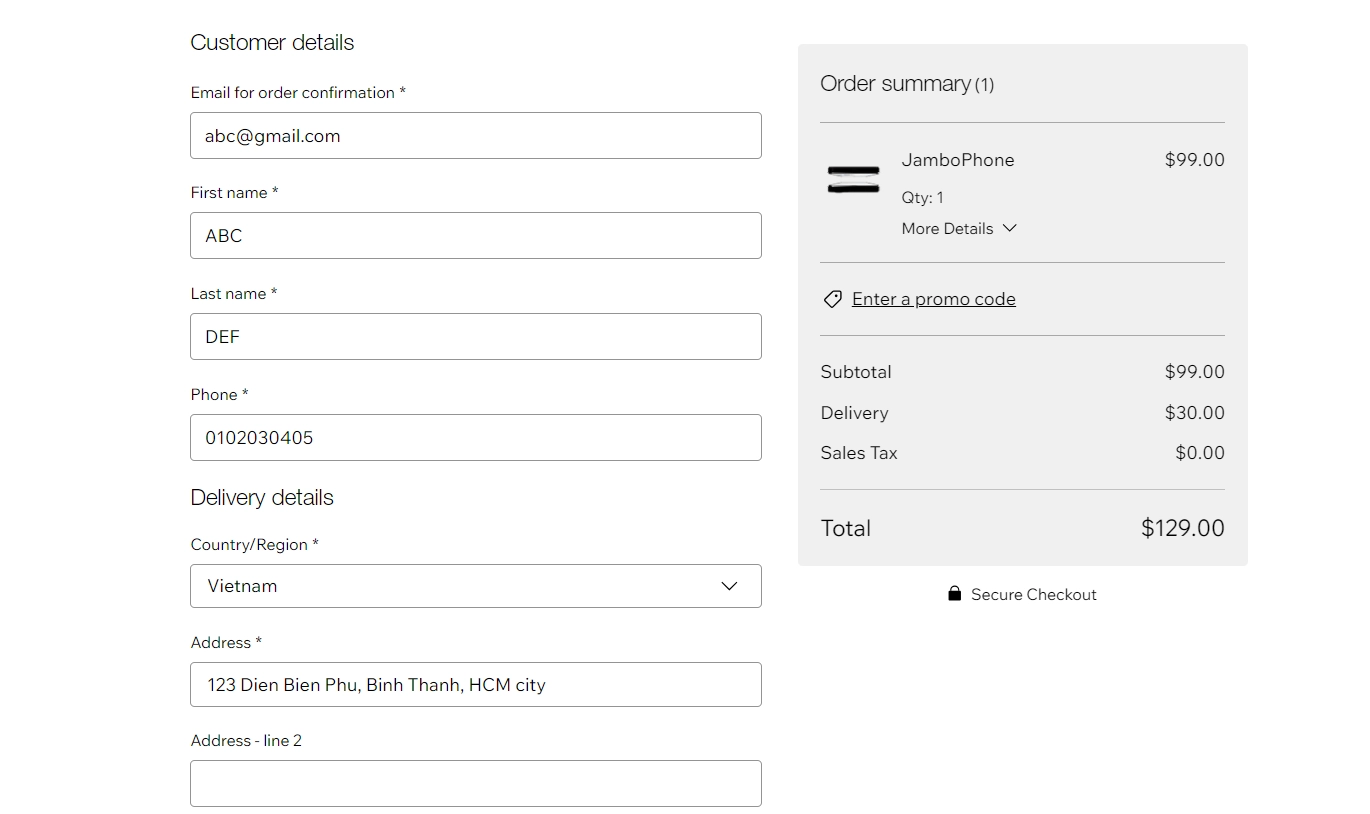The image size is (1370, 814).
Task: Click the Delivery details heading
Action: 262,498
